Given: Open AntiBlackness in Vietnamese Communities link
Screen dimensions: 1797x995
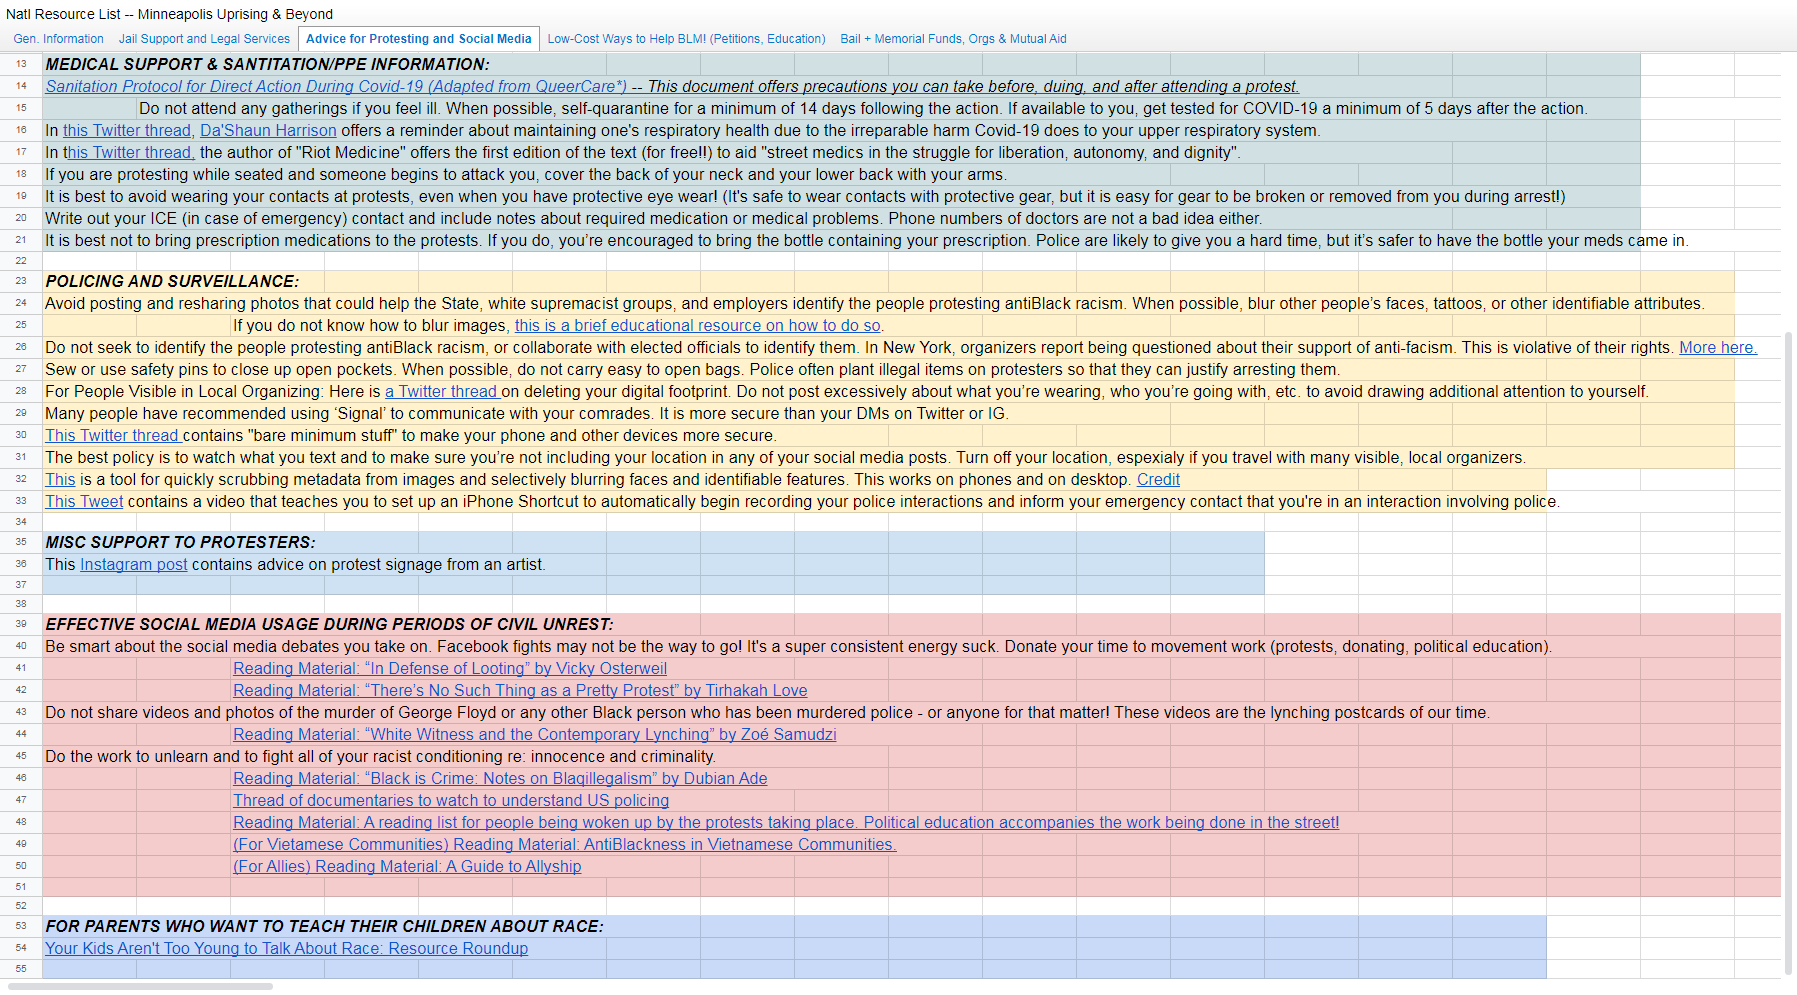Looking at the screenshot, I should click(565, 845).
